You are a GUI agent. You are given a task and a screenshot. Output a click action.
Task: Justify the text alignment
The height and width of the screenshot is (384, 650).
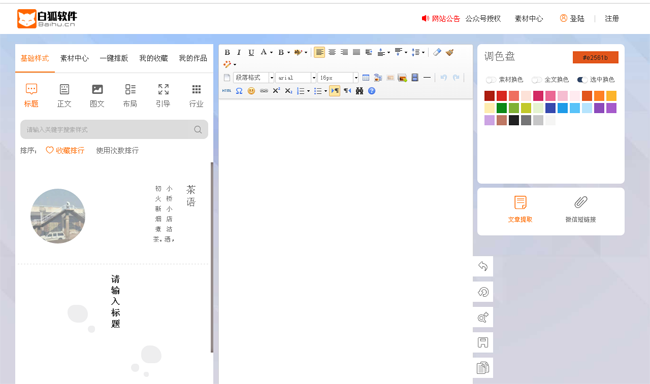[356, 52]
